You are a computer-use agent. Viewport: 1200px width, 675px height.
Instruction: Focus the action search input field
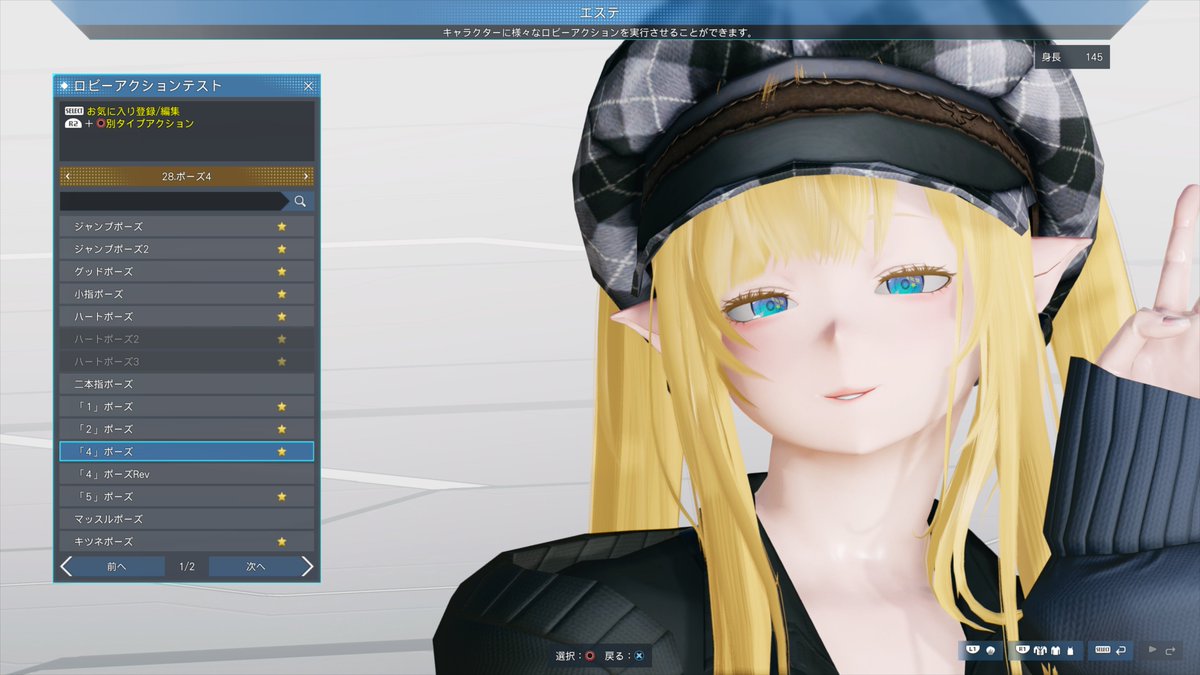[x=174, y=201]
